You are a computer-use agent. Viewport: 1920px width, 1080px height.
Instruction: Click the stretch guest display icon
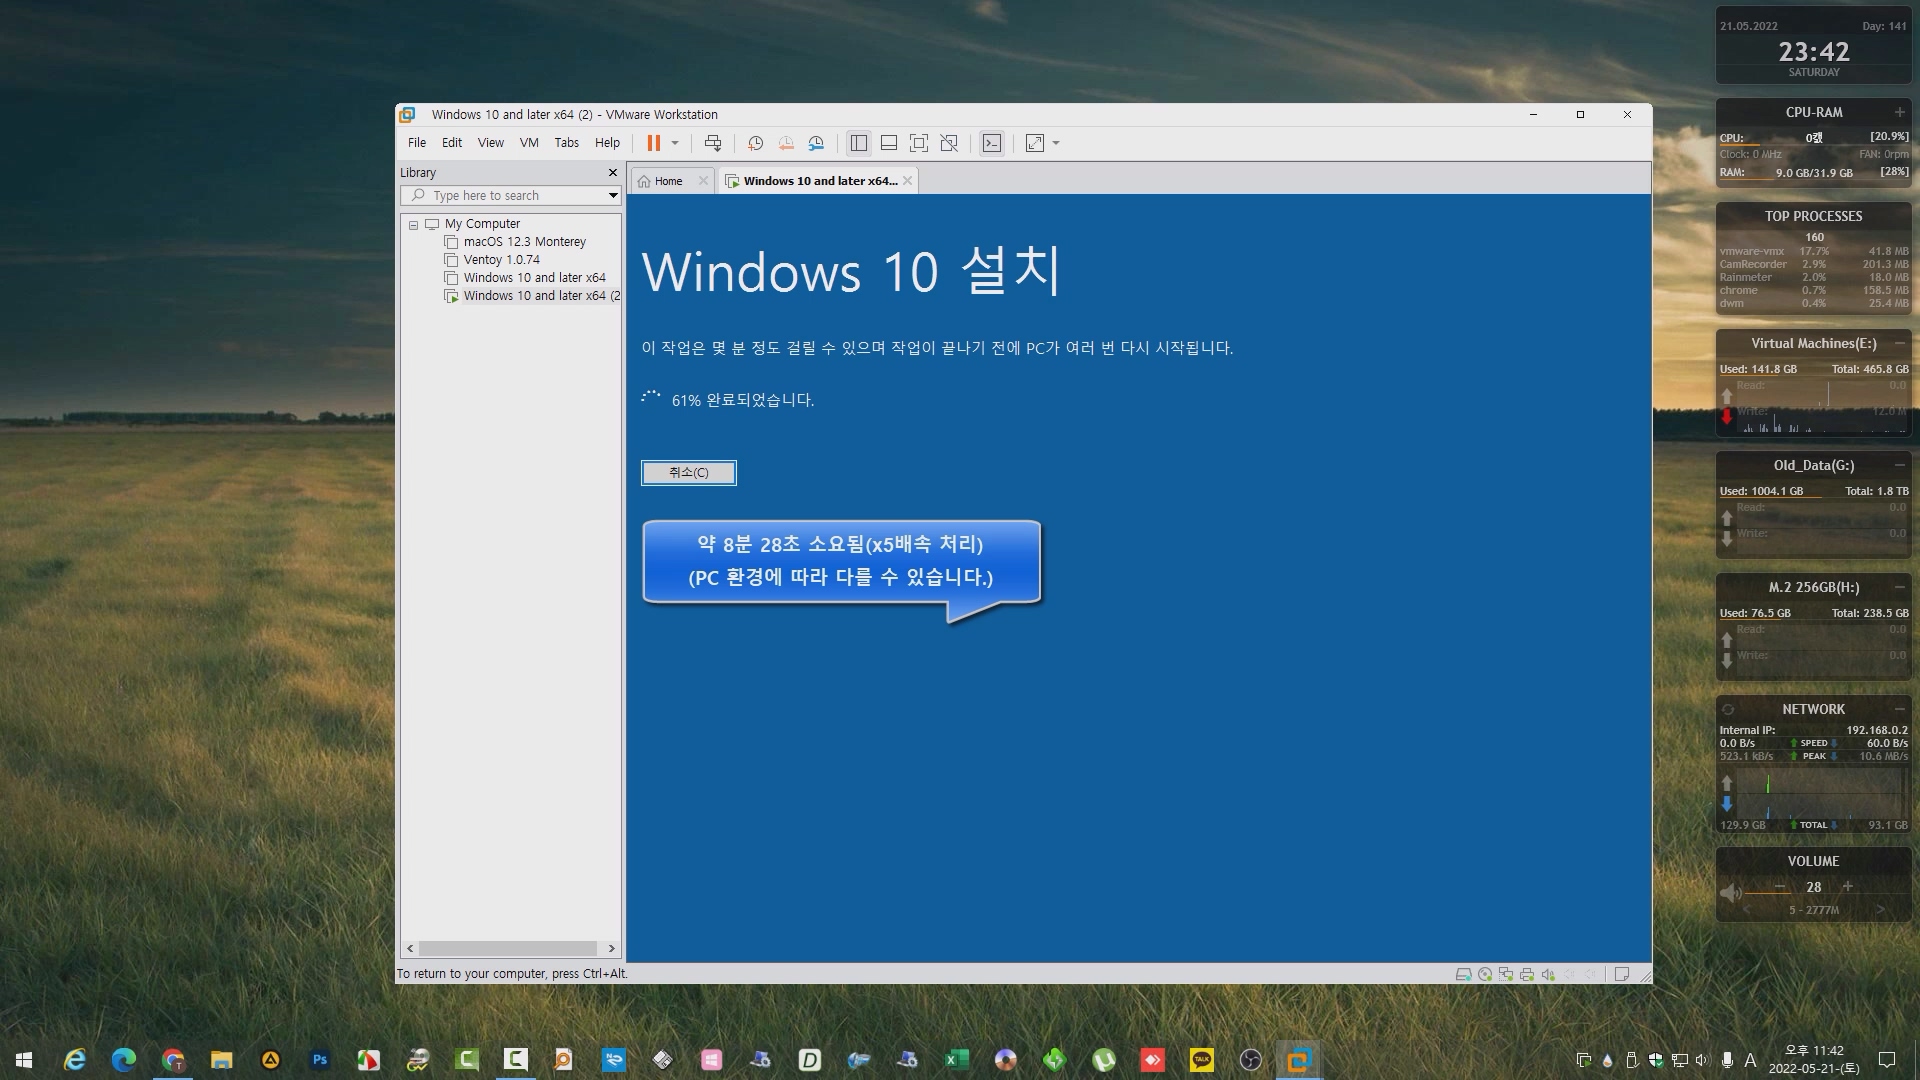[1035, 143]
